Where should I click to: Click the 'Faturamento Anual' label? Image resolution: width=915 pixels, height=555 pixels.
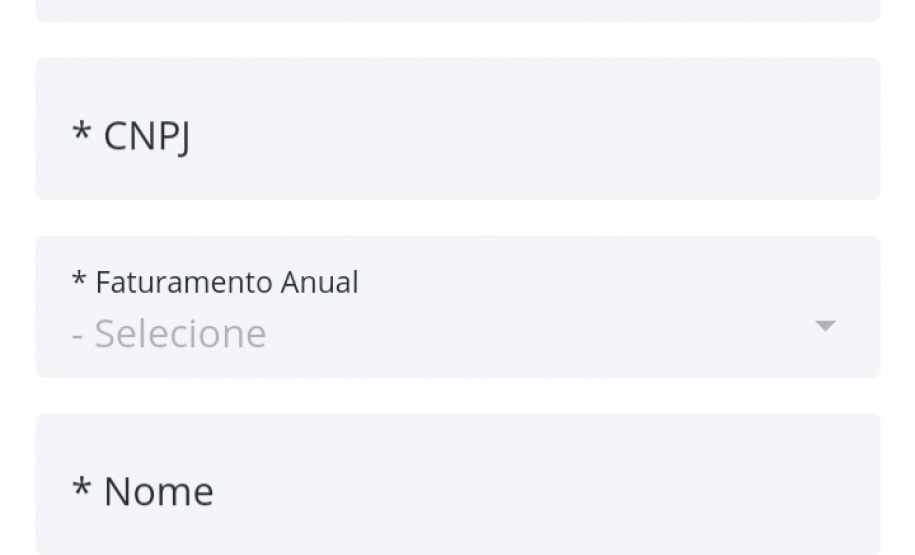click(226, 282)
